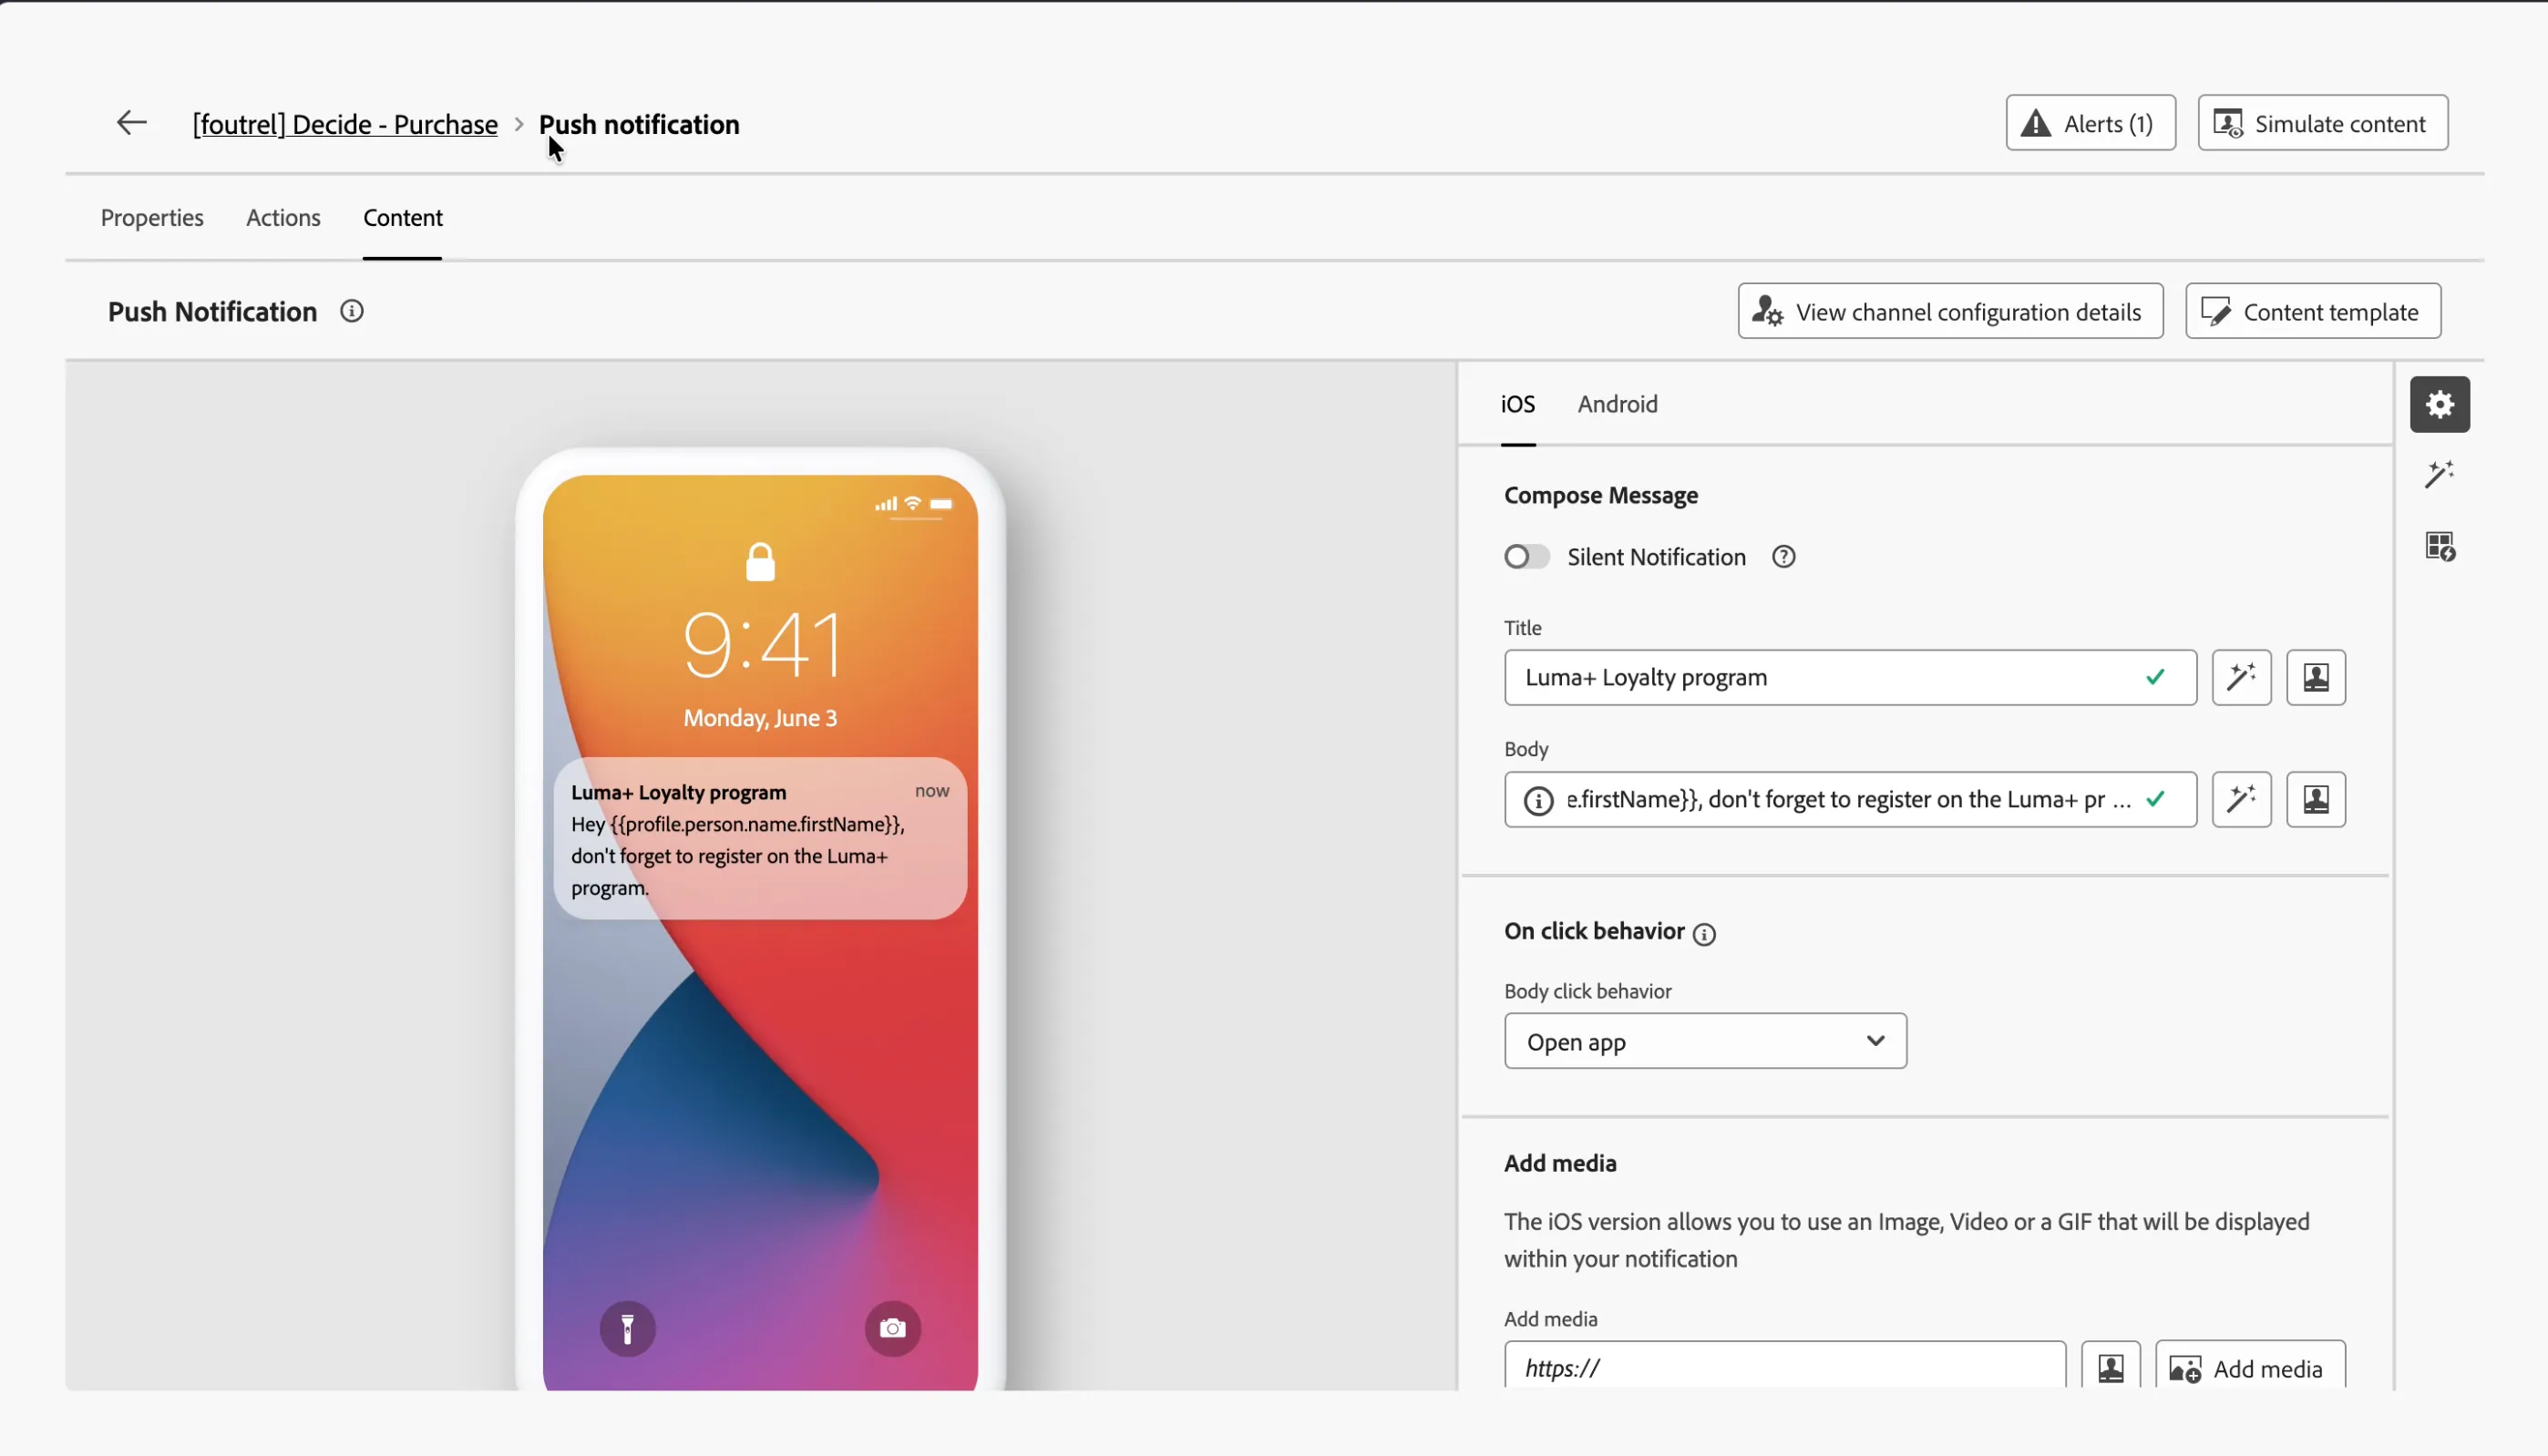Select the iOS tab
2548x1456 pixels.
coord(1517,404)
